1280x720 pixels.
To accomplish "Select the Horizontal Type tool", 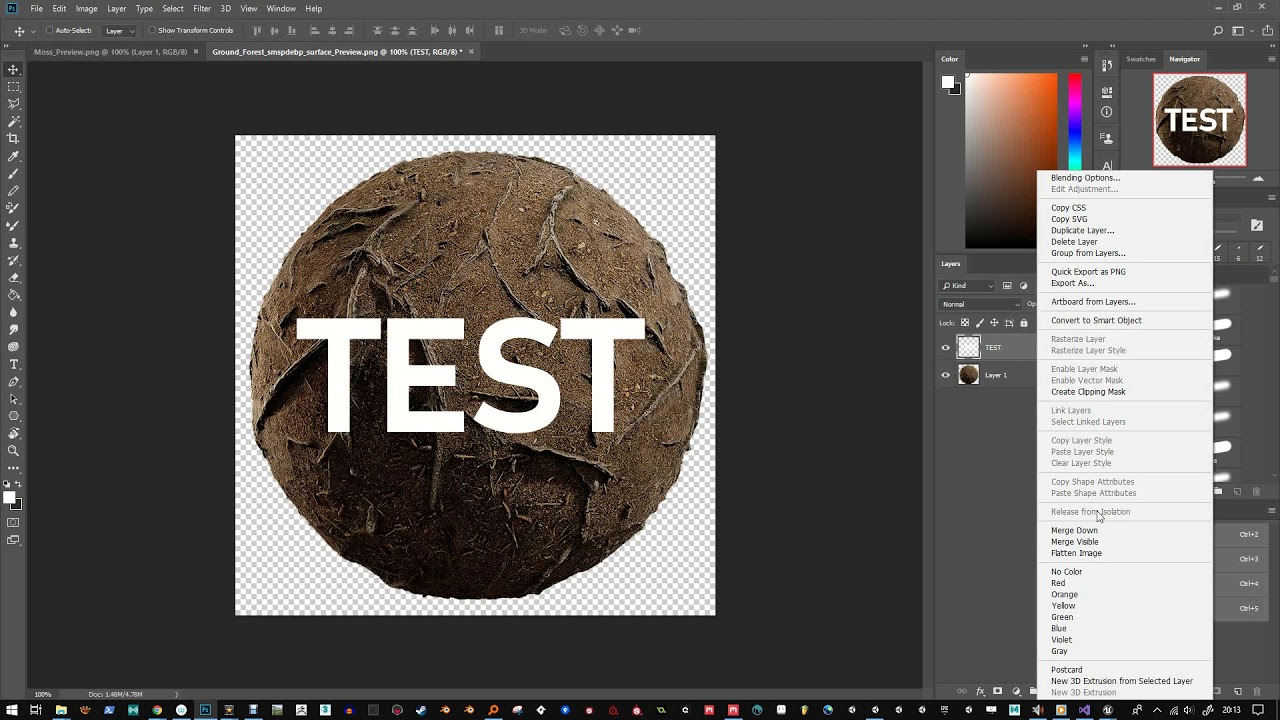I will point(13,364).
